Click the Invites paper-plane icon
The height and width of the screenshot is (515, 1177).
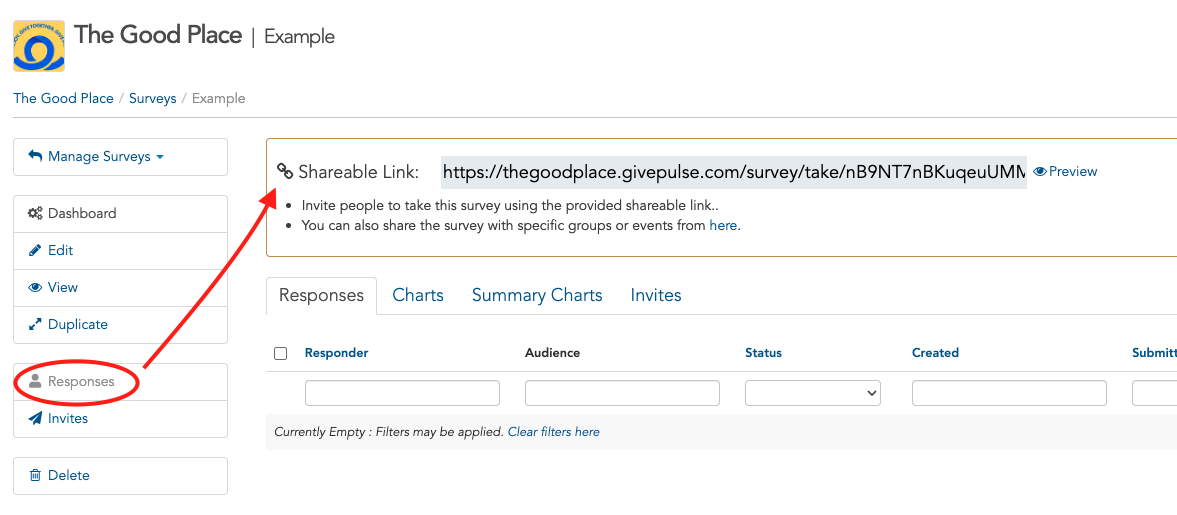coord(35,418)
